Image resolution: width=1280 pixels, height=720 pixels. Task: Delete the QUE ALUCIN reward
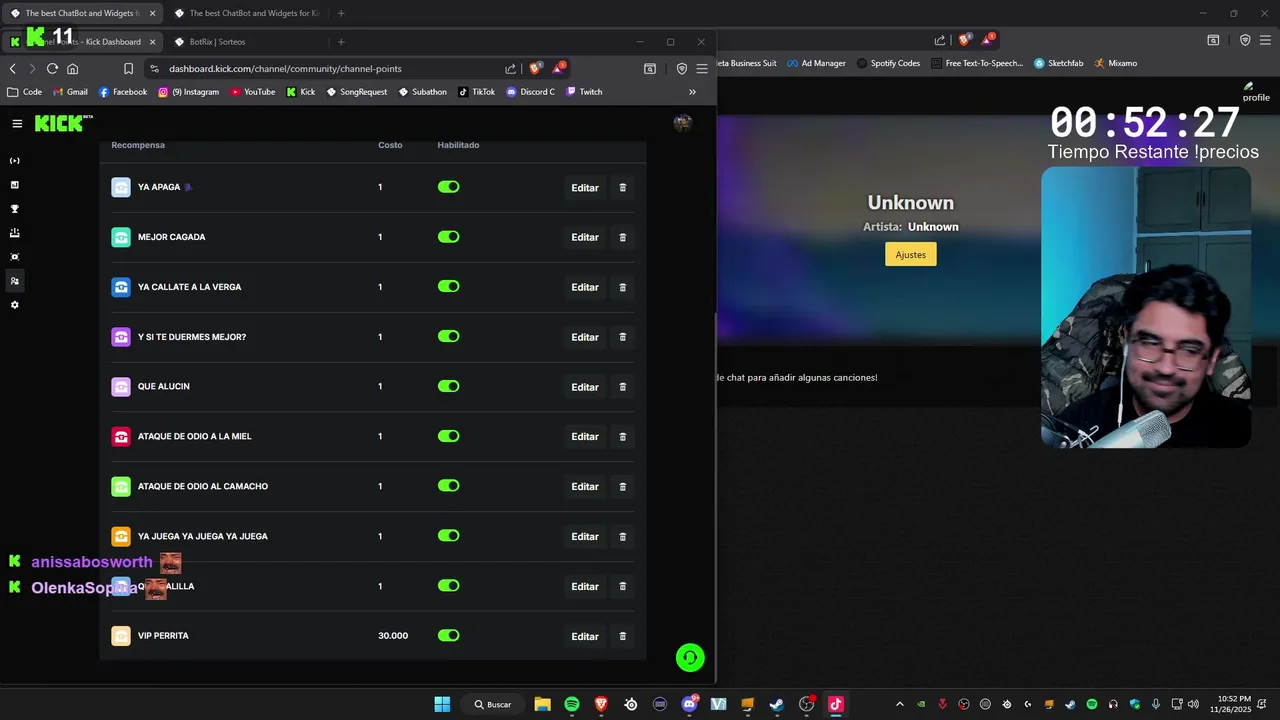click(x=623, y=387)
